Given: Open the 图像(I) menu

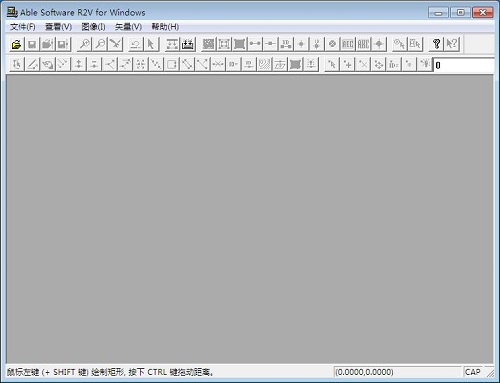Looking at the screenshot, I should point(93,27).
